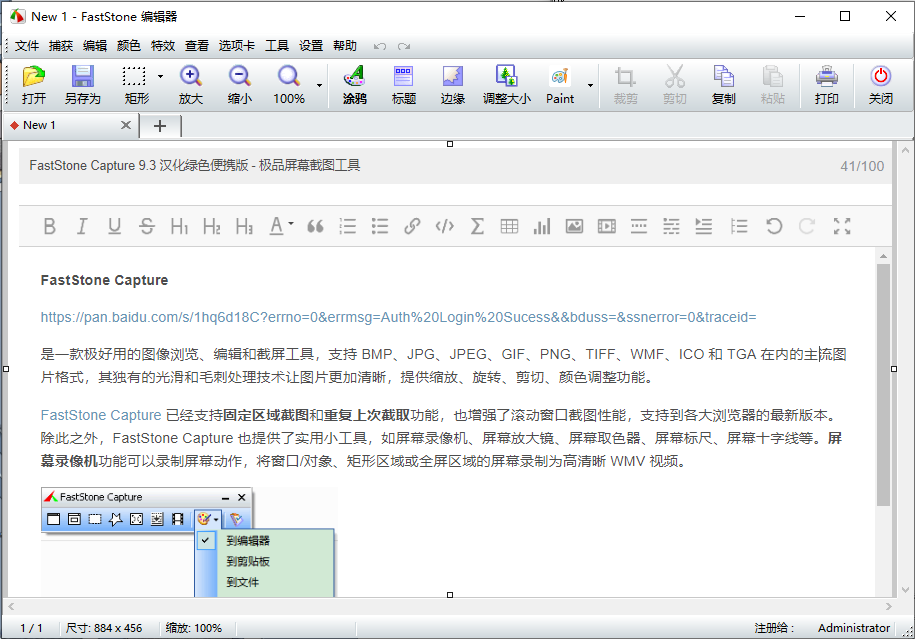This screenshot has height=639, width=915.
Task: Click the 剪切 scissors icon
Action: coord(675,85)
